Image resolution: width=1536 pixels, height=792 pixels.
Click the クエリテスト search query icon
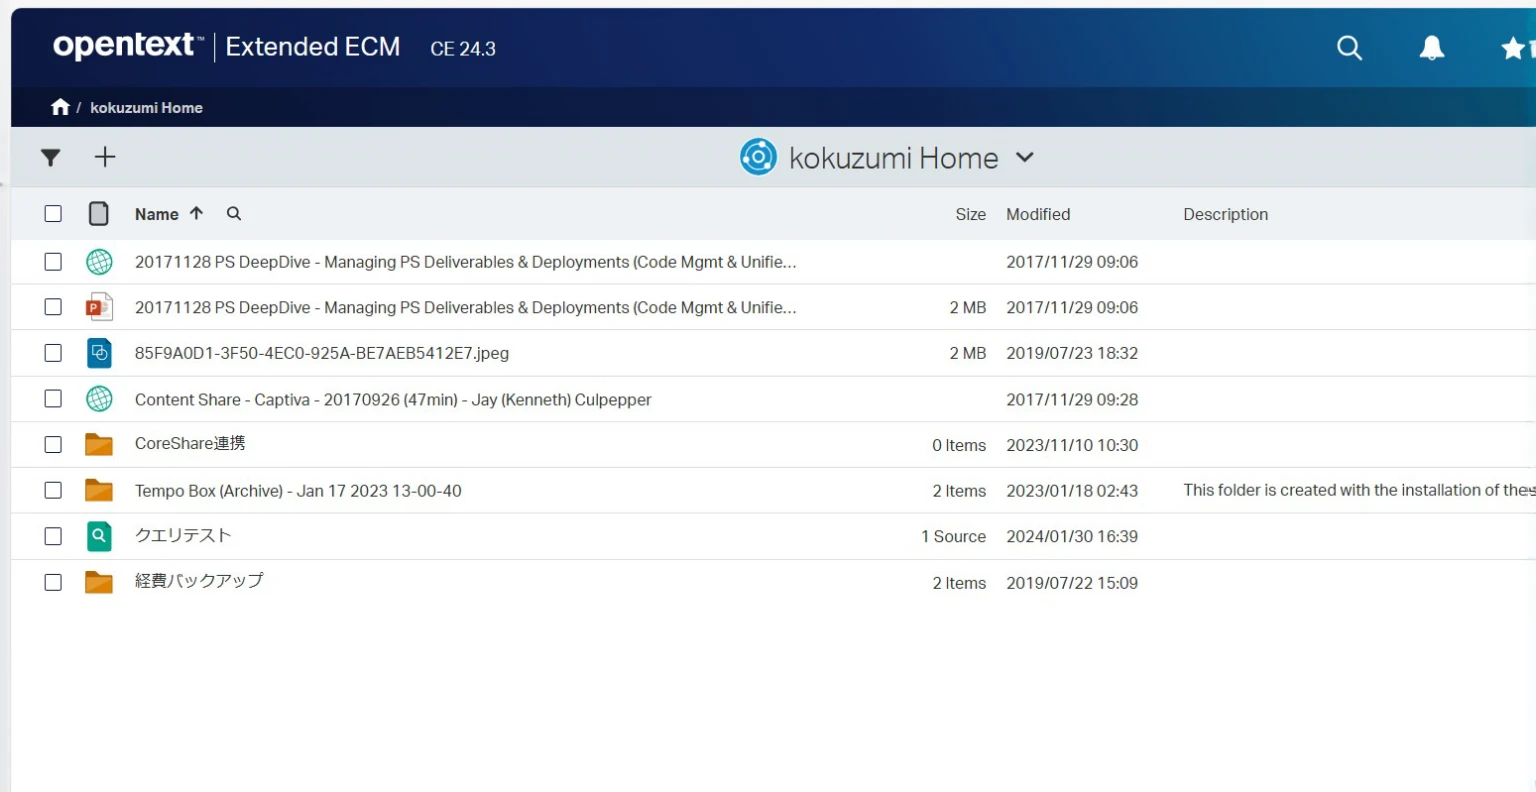pos(99,536)
